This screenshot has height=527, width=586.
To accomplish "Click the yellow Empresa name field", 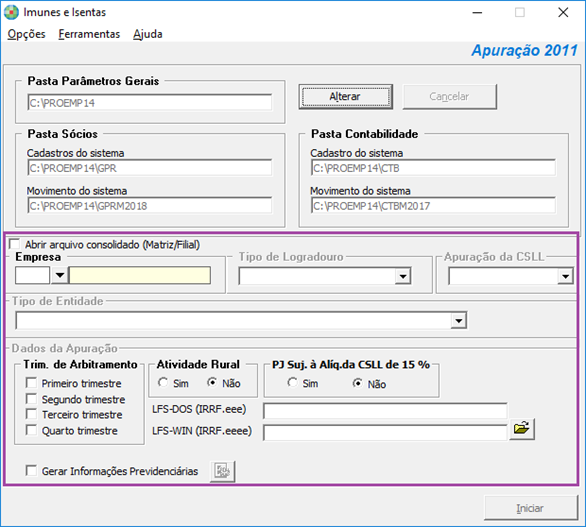I will (x=140, y=275).
